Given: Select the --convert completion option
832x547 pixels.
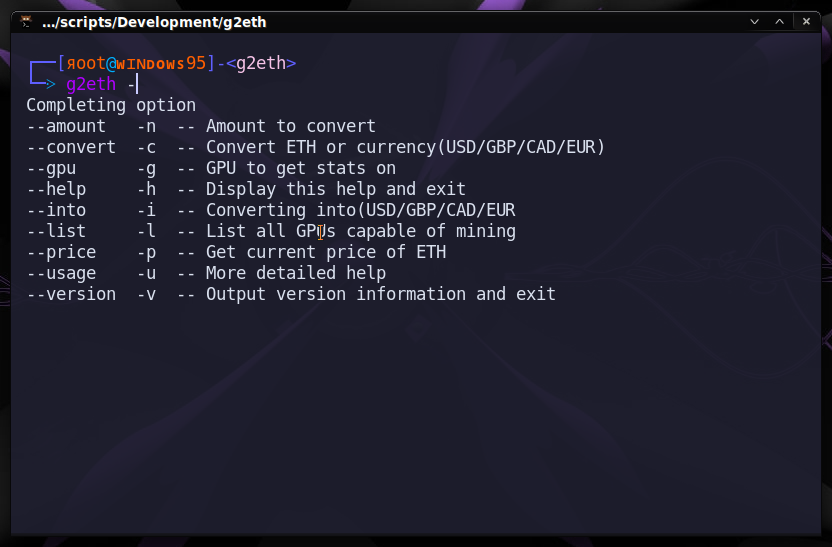Looking at the screenshot, I should 71,147.
